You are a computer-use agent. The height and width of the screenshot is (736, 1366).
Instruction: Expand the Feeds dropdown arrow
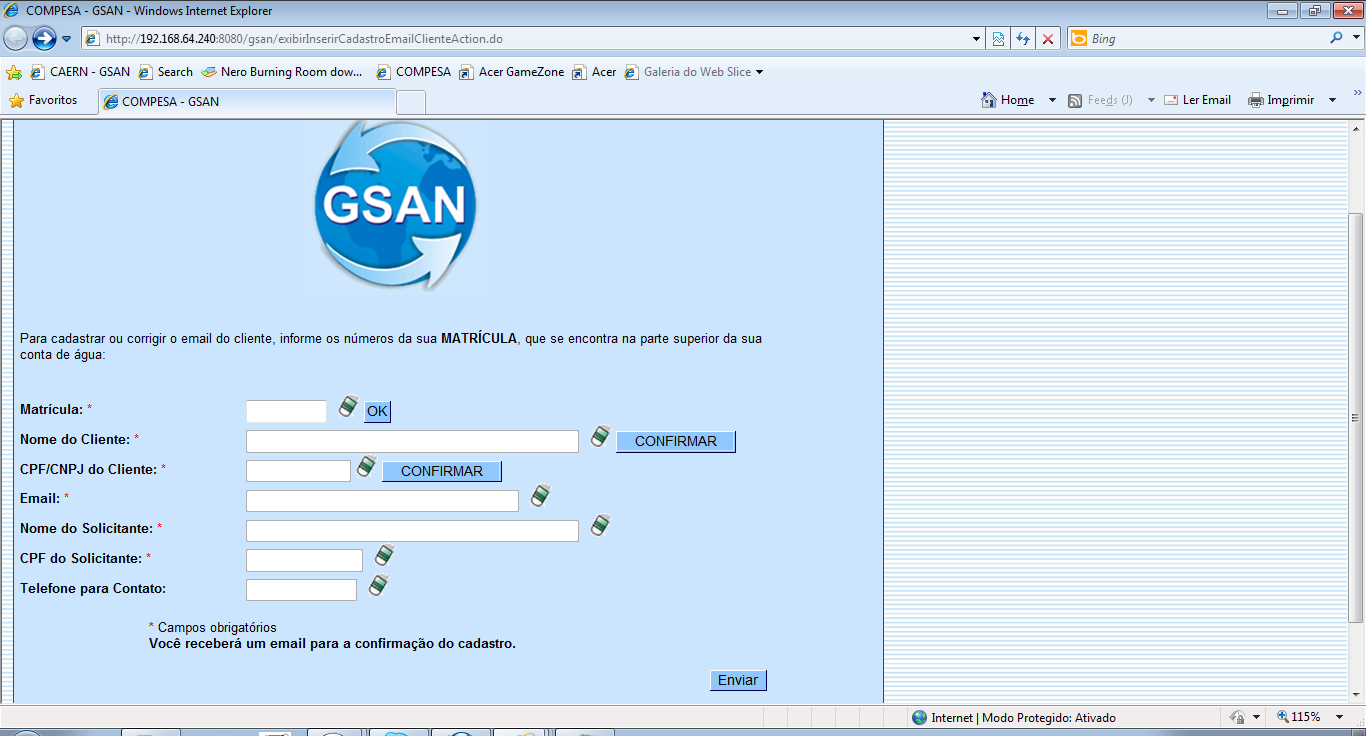[1151, 100]
